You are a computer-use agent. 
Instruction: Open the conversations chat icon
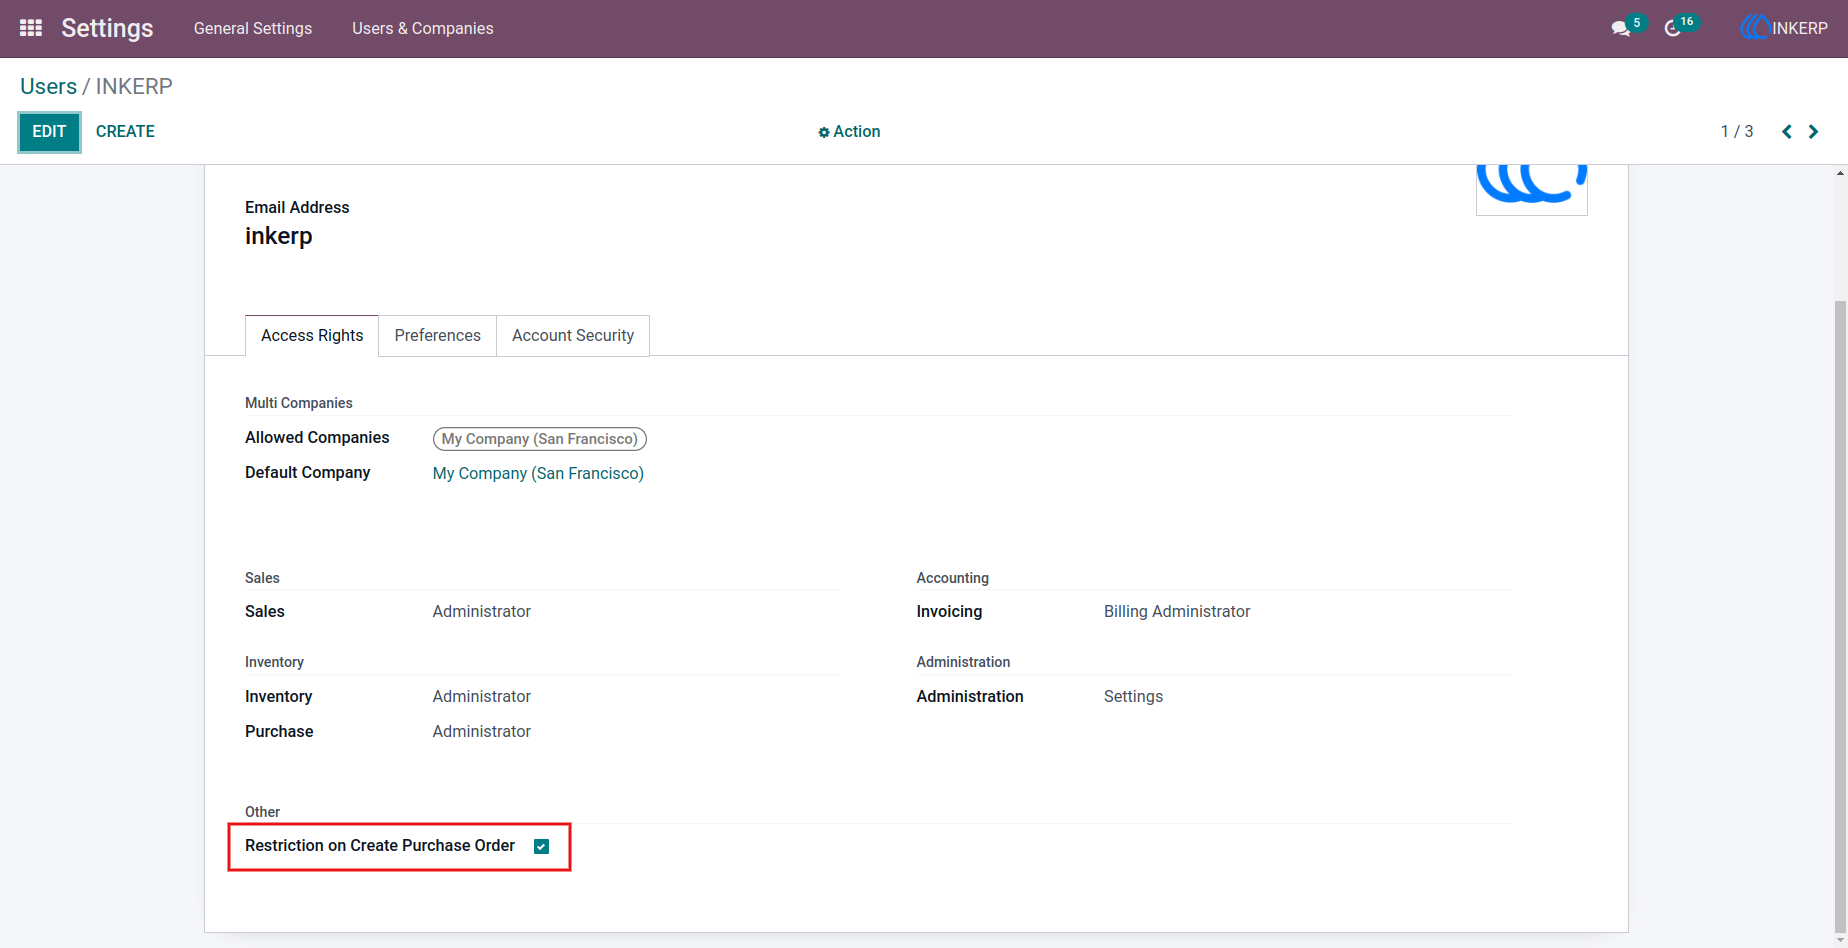[x=1621, y=29]
